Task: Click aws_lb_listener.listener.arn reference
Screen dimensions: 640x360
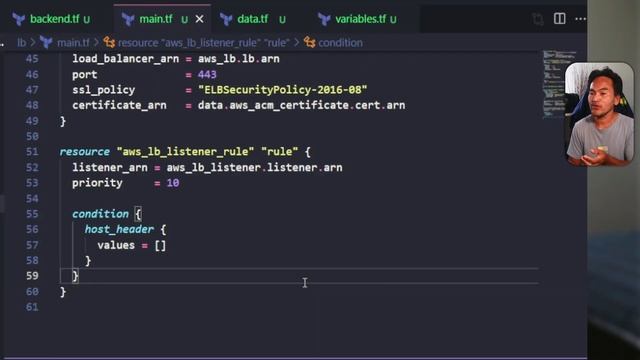Action: [254, 167]
